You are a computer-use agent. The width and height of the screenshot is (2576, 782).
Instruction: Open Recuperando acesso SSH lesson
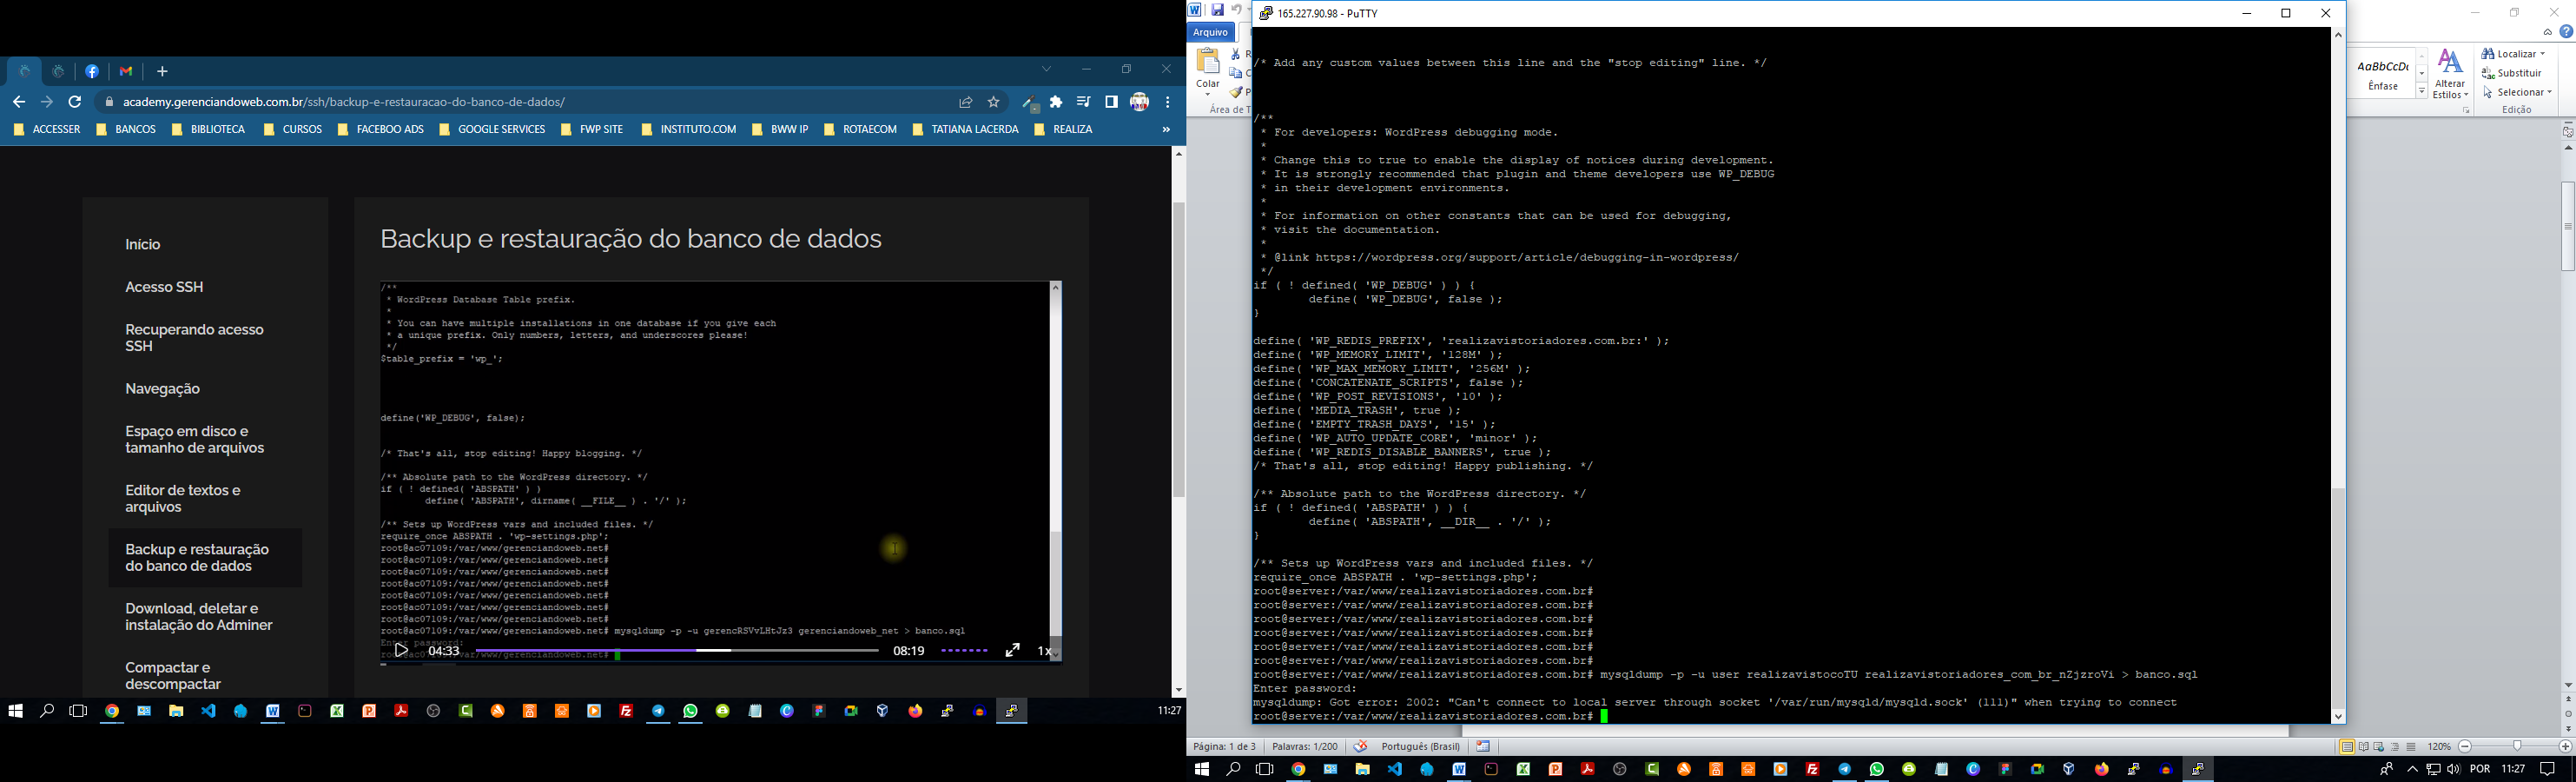pos(194,338)
